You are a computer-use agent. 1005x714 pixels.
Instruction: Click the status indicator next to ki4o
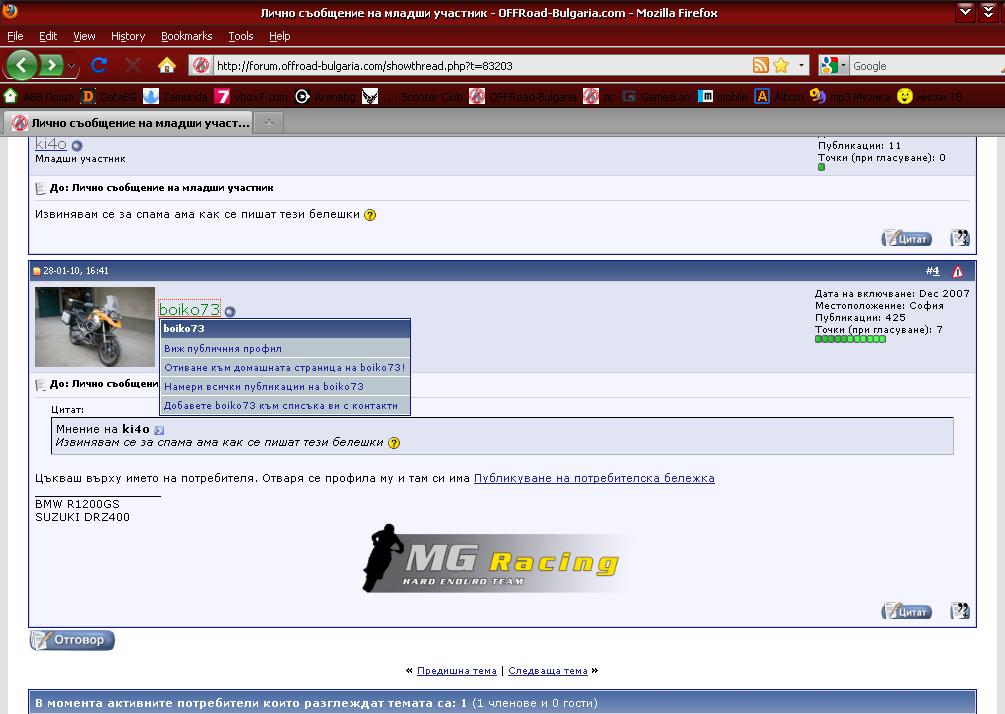tap(77, 146)
